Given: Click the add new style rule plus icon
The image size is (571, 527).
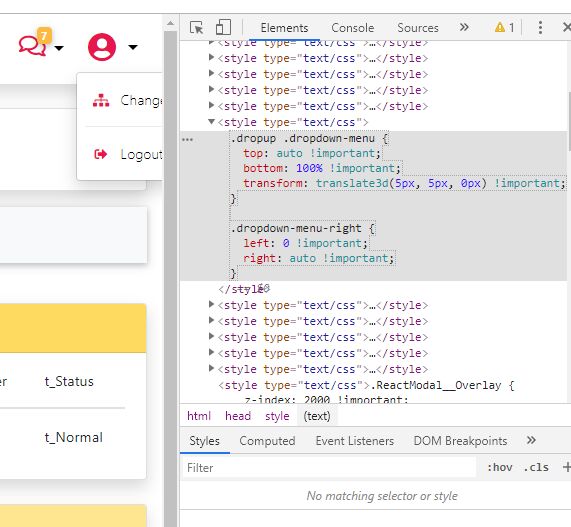Looking at the screenshot, I should (x=567, y=467).
